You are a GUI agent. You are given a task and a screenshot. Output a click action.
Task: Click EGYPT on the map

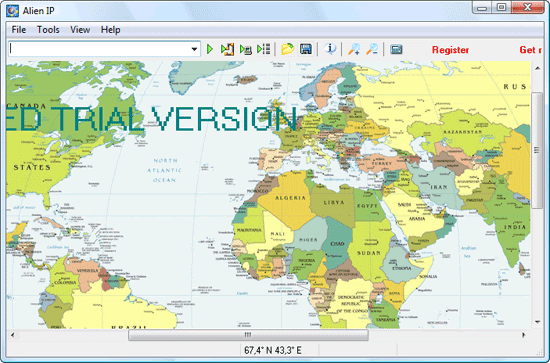pyautogui.click(x=367, y=206)
